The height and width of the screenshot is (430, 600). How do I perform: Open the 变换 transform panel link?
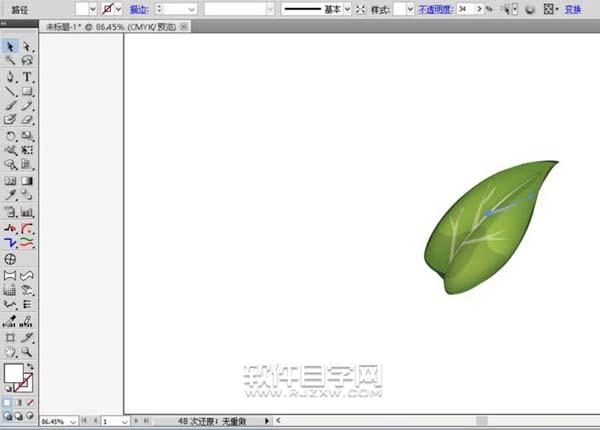[573, 9]
